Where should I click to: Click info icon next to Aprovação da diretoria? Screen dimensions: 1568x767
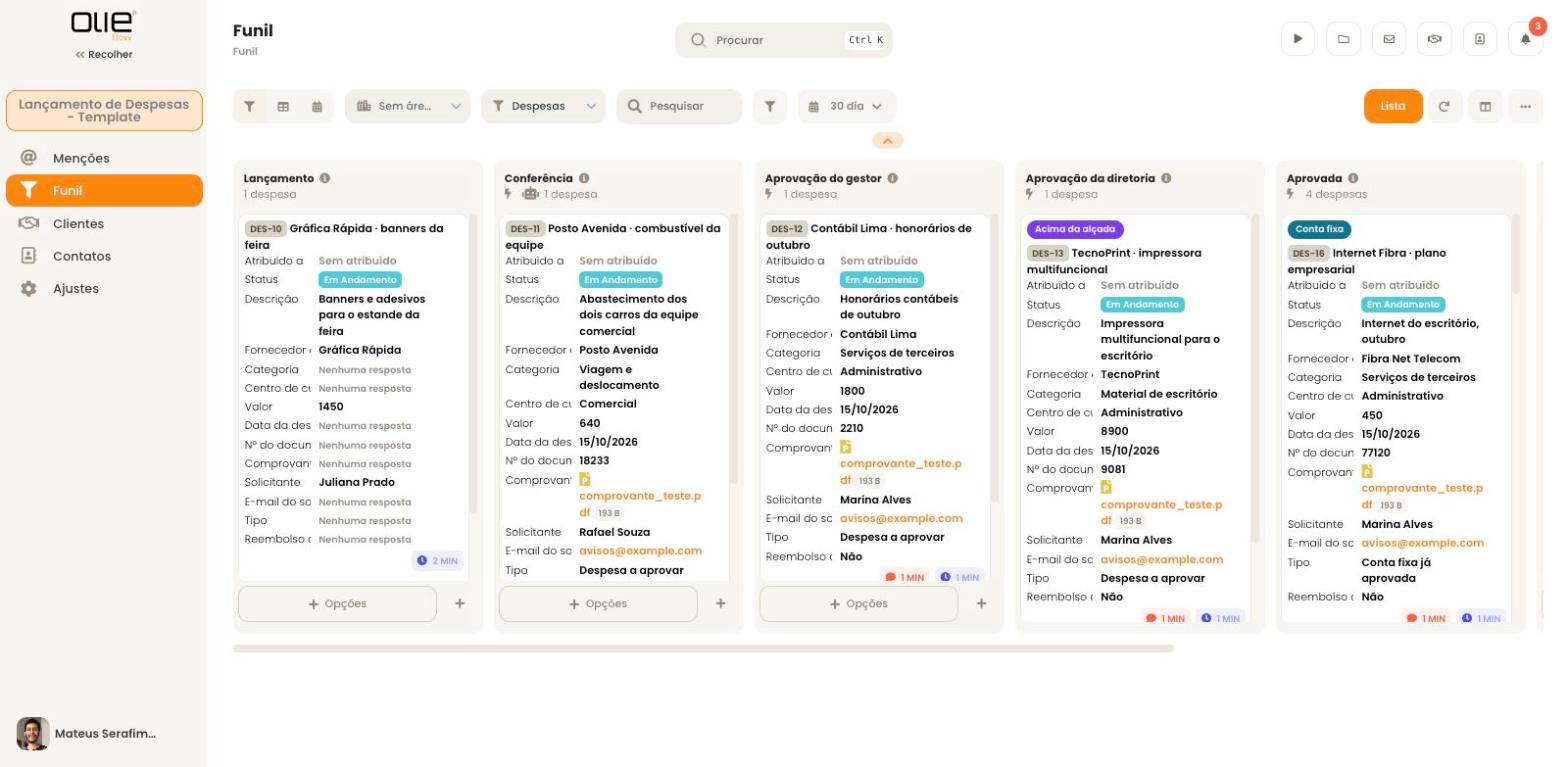(1166, 178)
